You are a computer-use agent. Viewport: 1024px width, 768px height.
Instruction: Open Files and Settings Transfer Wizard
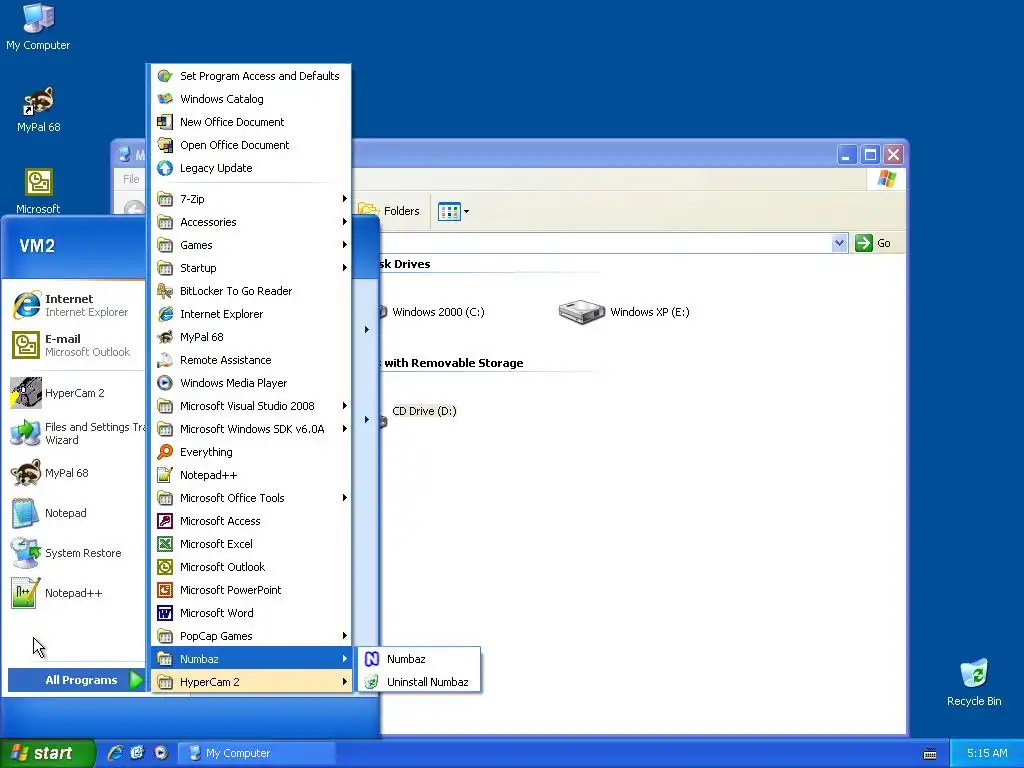(75, 433)
